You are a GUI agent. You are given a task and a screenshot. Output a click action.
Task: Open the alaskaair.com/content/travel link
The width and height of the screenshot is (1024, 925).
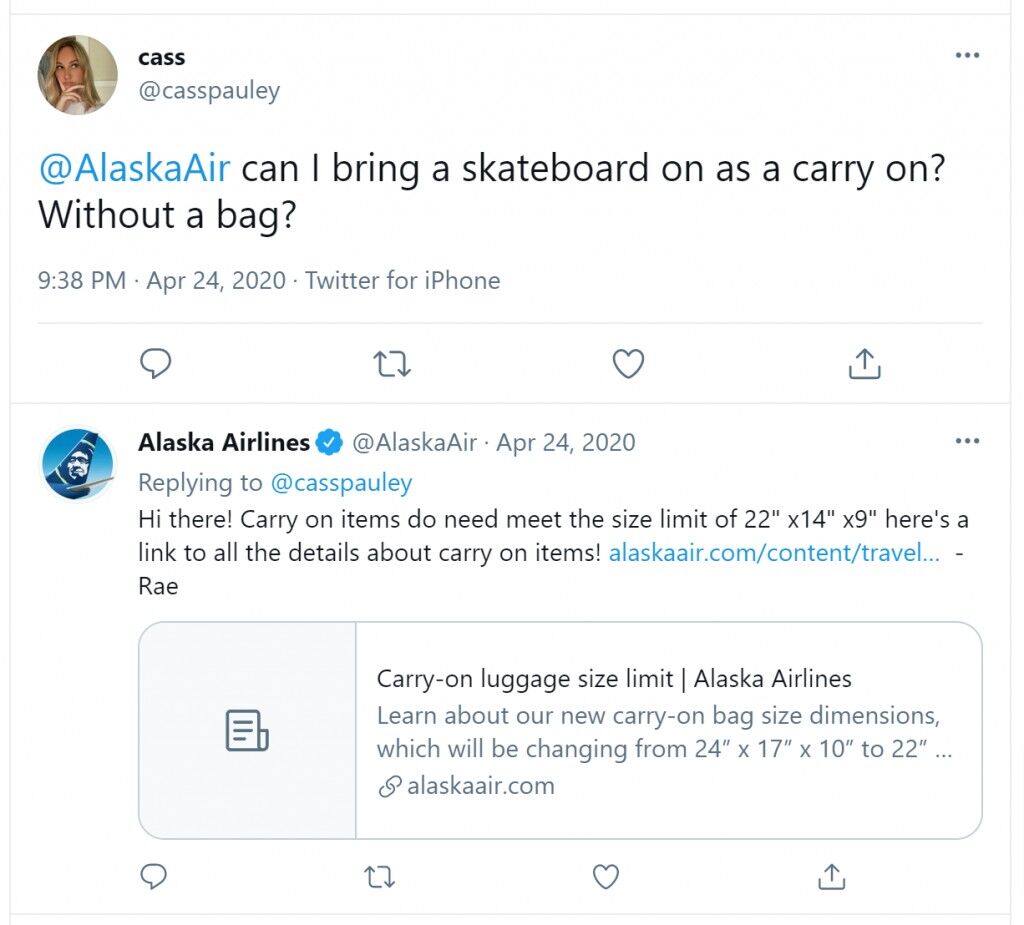coord(774,553)
